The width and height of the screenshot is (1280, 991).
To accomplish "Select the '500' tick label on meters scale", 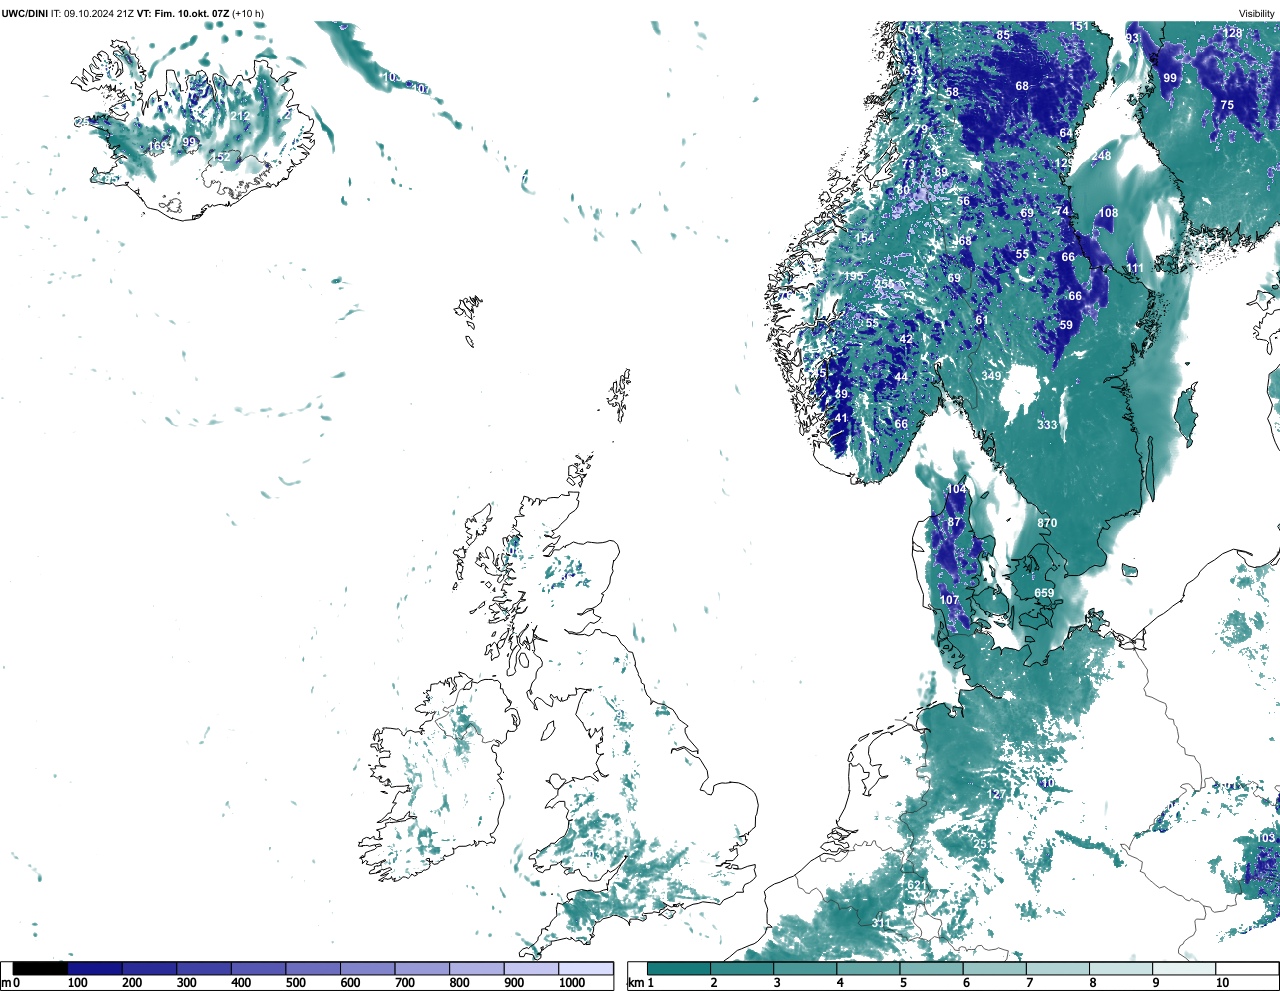I will coord(295,983).
